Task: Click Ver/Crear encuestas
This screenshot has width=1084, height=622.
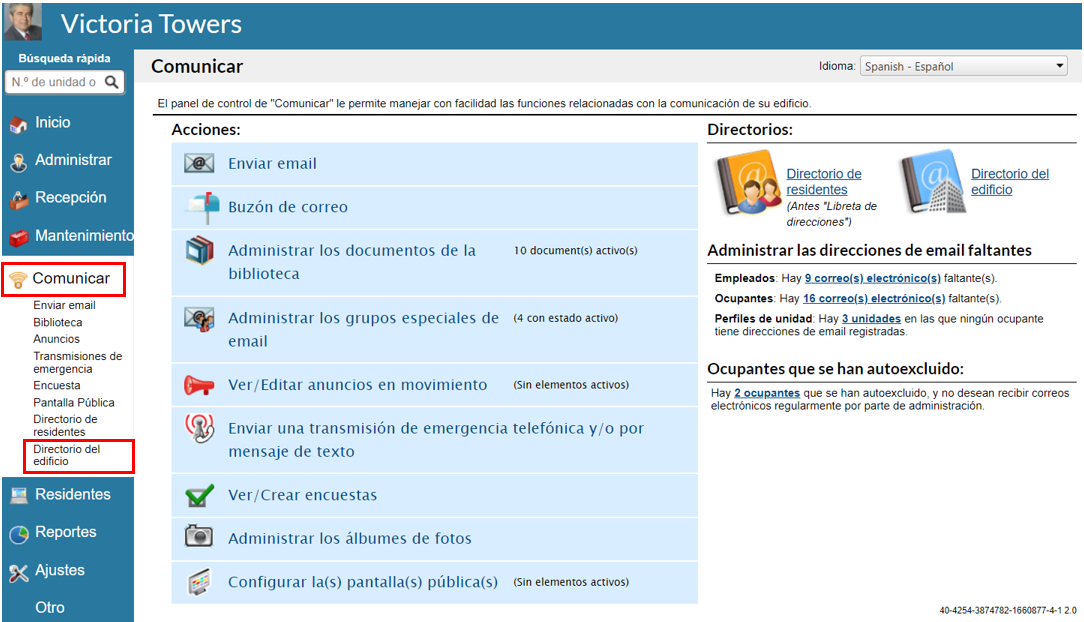Action: 303,495
